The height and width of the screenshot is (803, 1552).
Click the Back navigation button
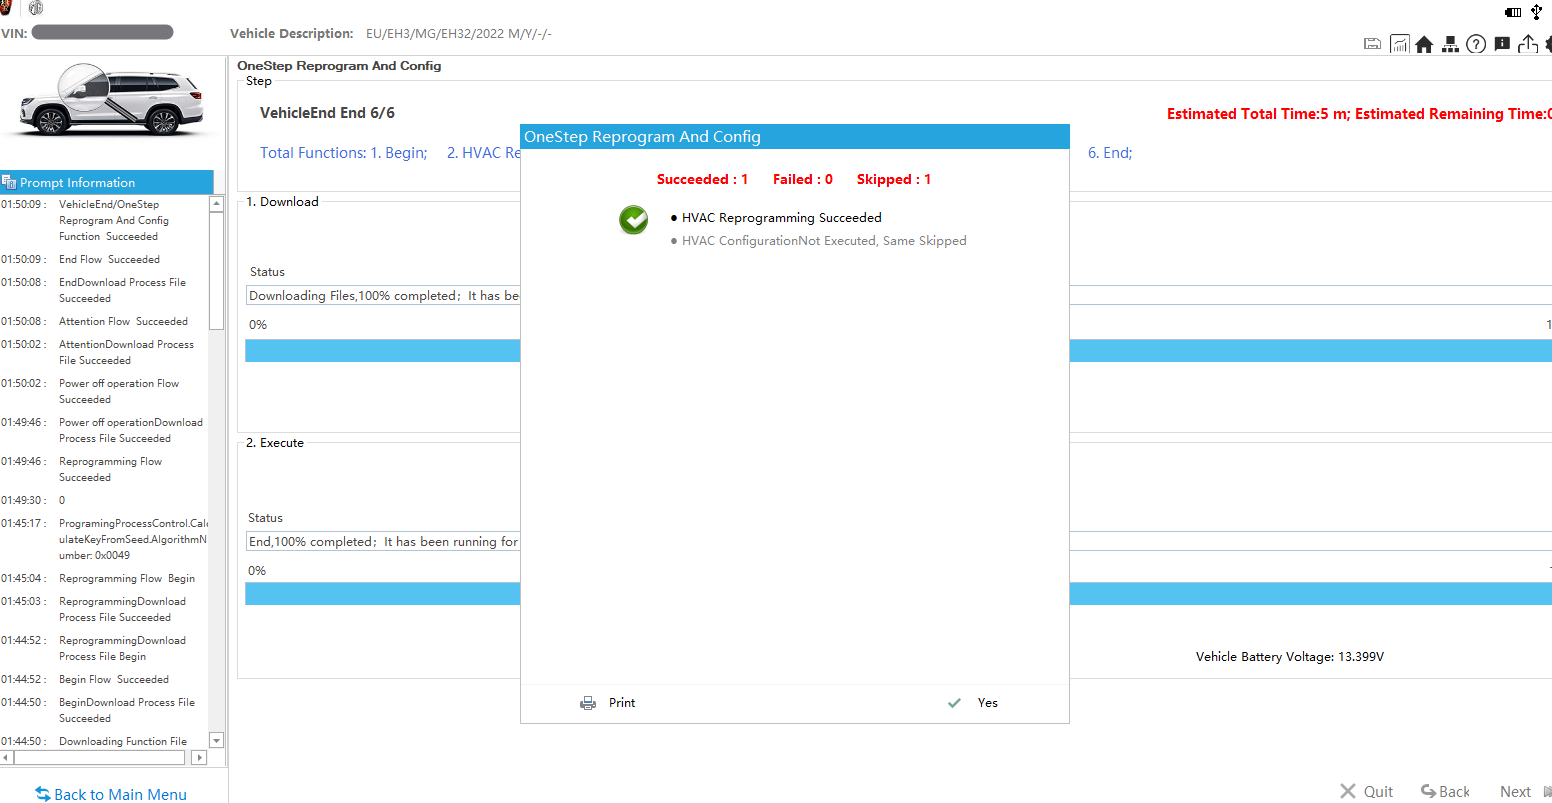click(x=1445, y=791)
